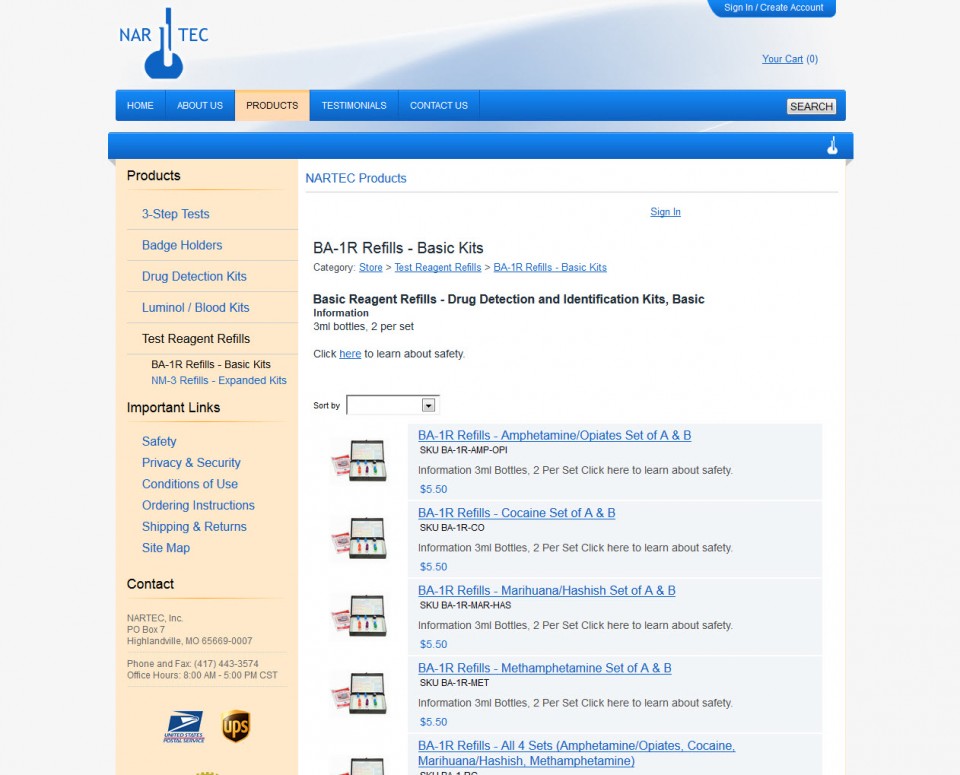Click SKU BA-1R-CO text
Viewport: 960px width, 775px height.
click(x=452, y=528)
